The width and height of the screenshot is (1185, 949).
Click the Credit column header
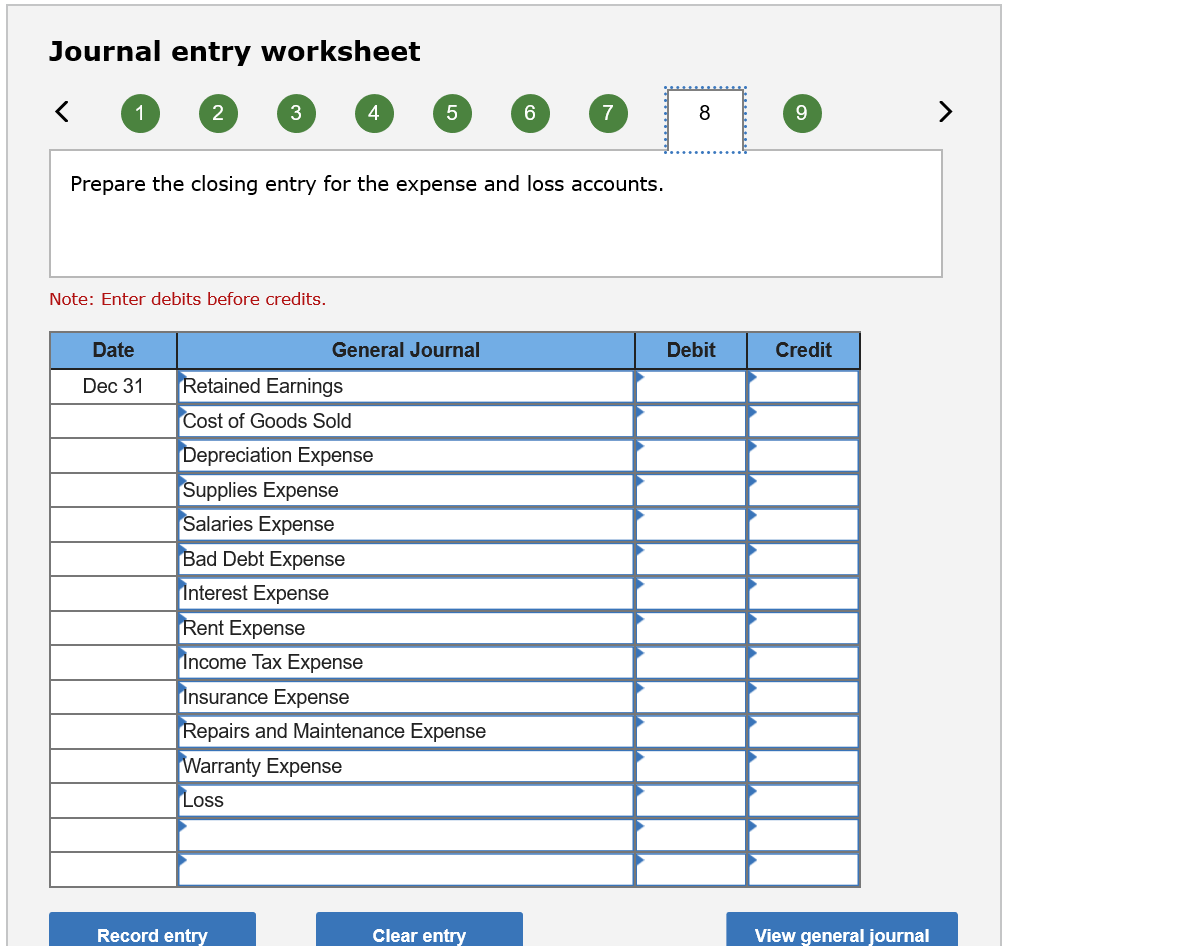pyautogui.click(x=803, y=350)
